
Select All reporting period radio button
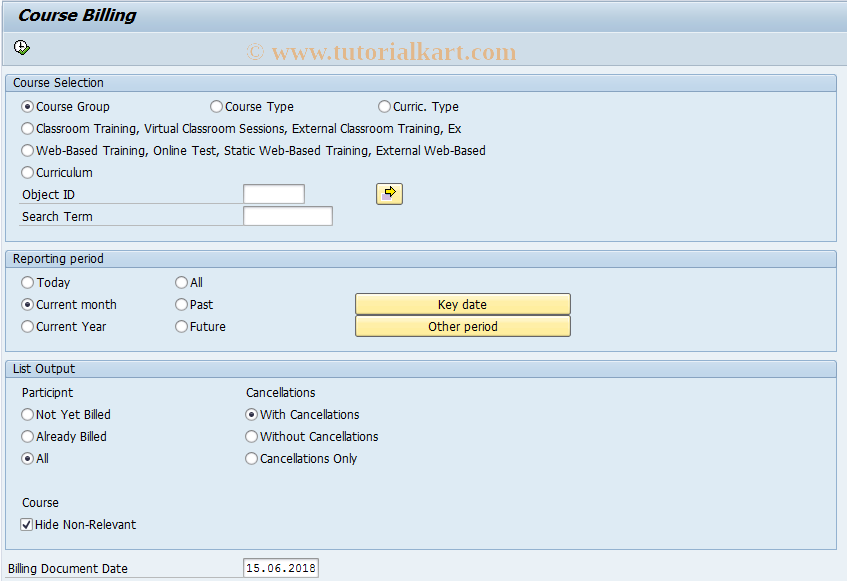(x=181, y=282)
